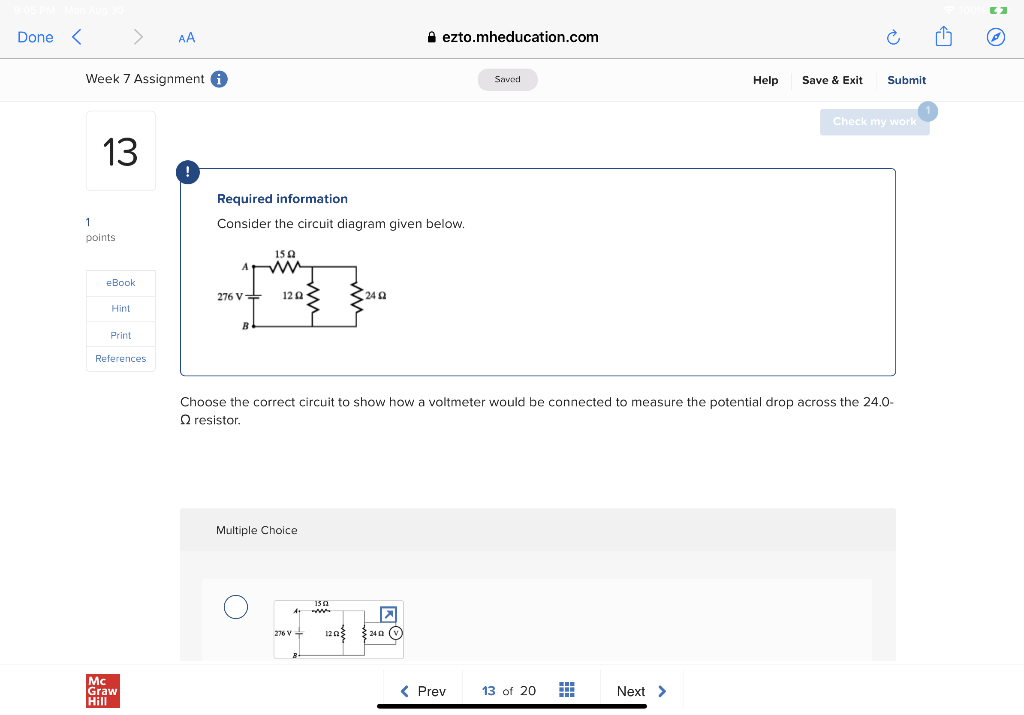Tap the Help menu item
The height and width of the screenshot is (715, 1024).
tap(765, 80)
